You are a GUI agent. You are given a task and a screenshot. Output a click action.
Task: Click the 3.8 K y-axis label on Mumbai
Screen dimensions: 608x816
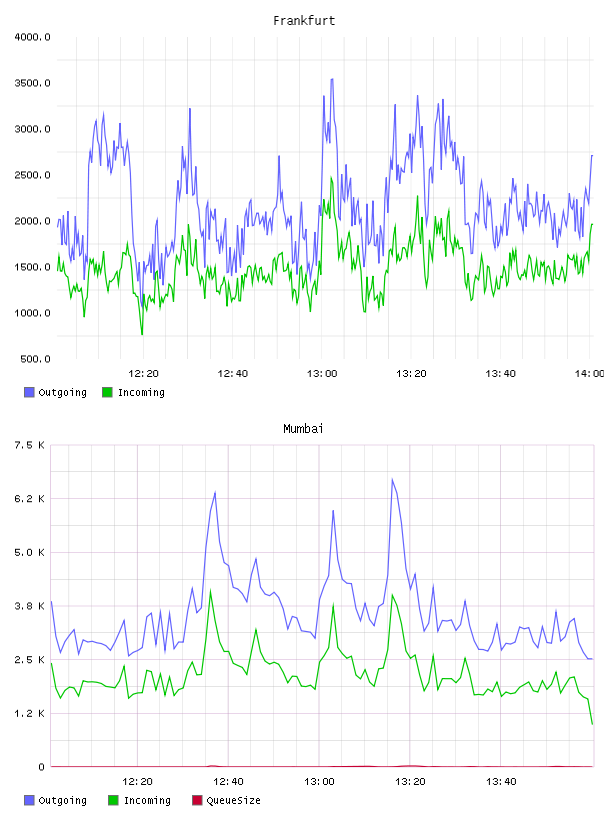[29, 606]
